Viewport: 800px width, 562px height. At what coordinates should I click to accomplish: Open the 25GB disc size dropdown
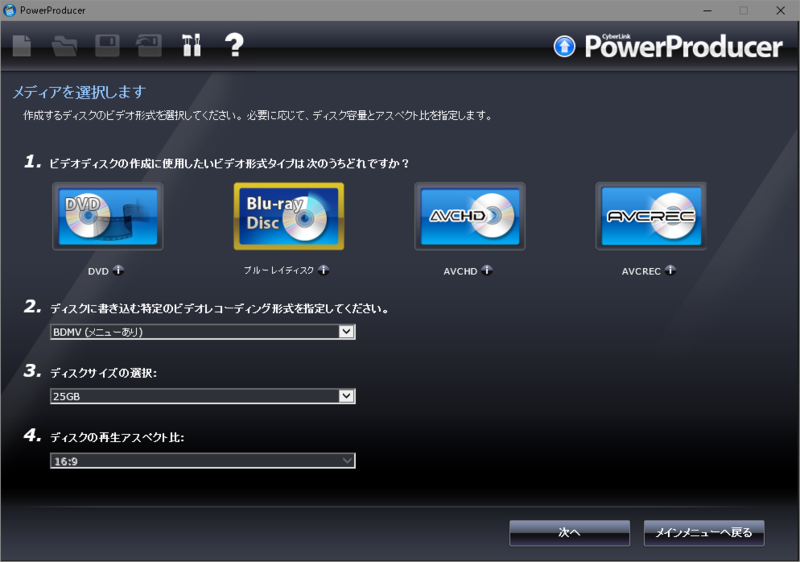coord(203,396)
